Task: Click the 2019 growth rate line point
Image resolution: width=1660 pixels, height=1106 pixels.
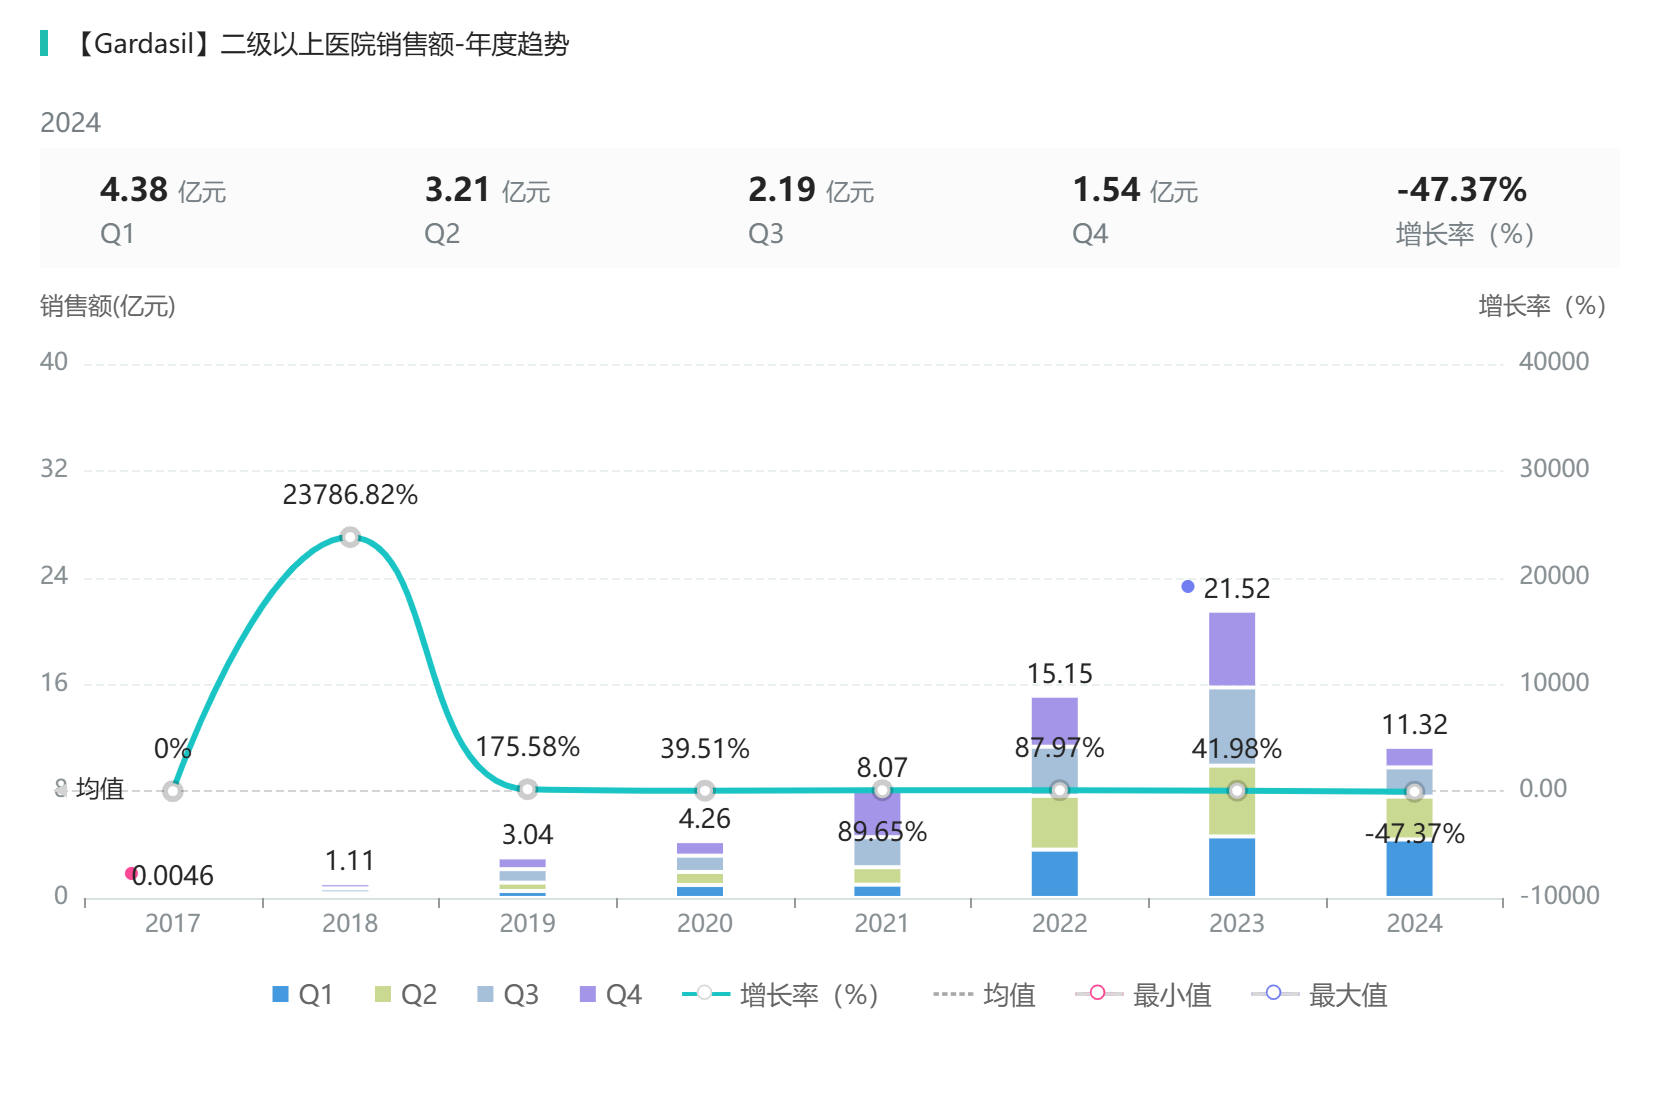Action: tap(528, 789)
